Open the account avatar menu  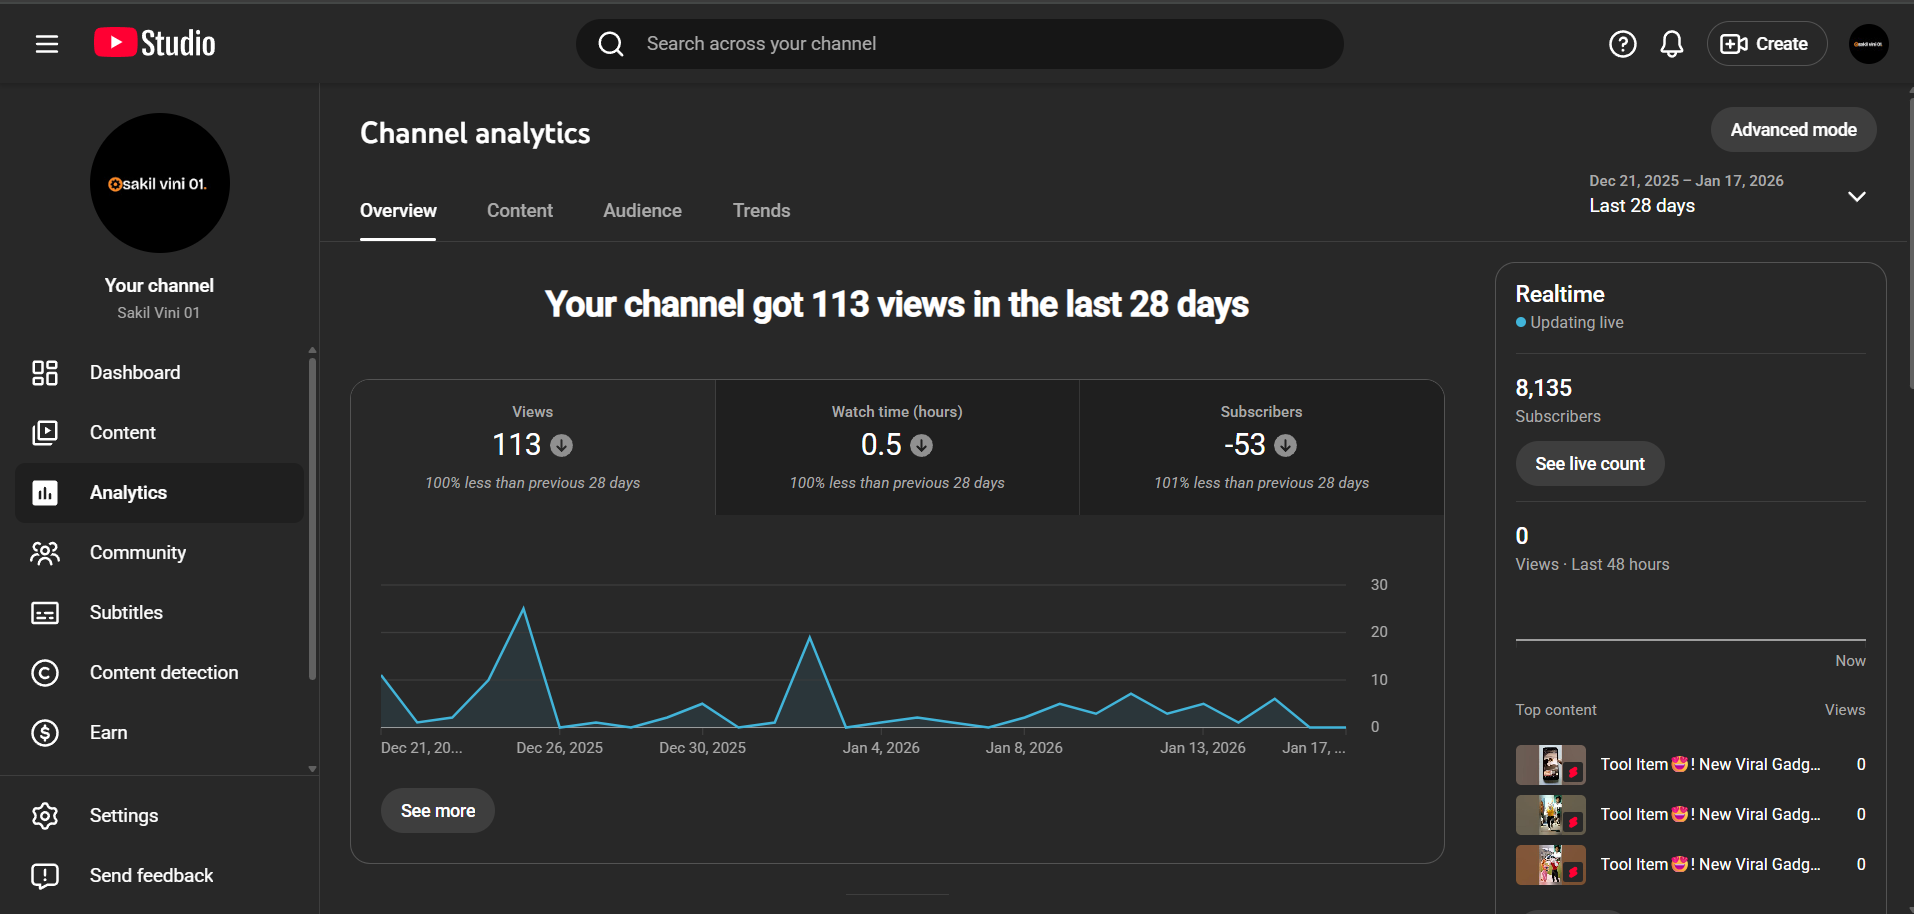(x=1867, y=44)
